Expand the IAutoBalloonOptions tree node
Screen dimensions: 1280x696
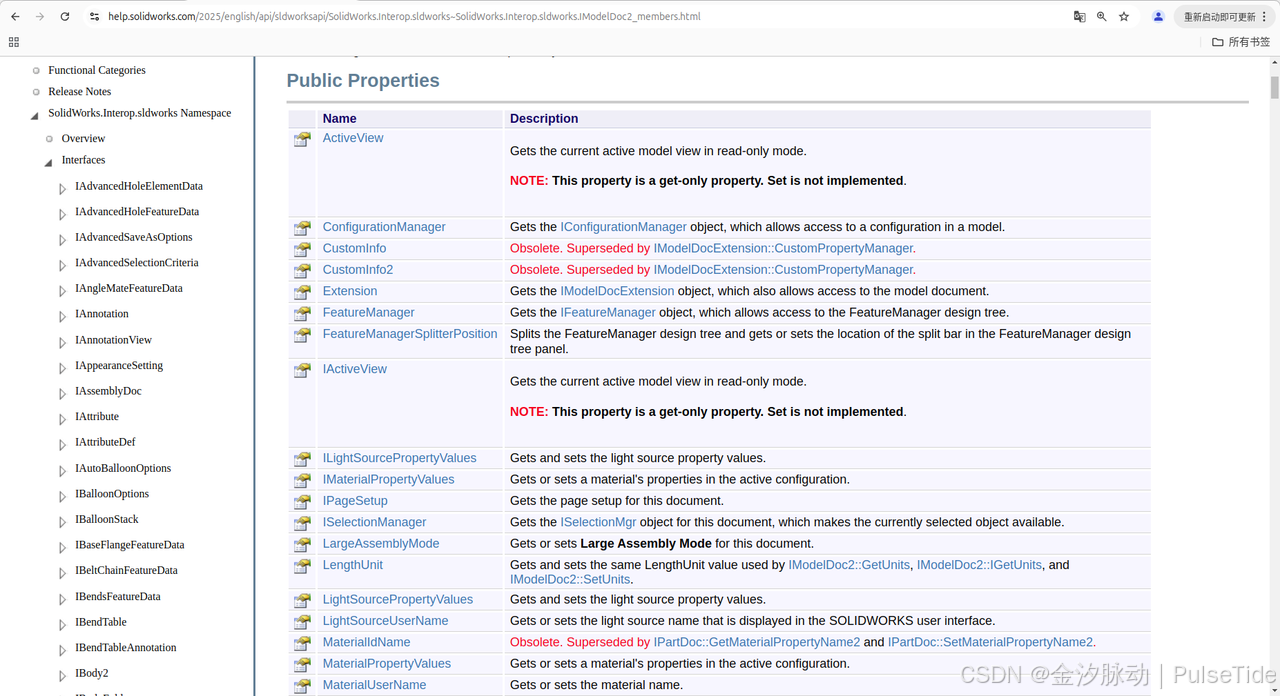pyautogui.click(x=62, y=469)
